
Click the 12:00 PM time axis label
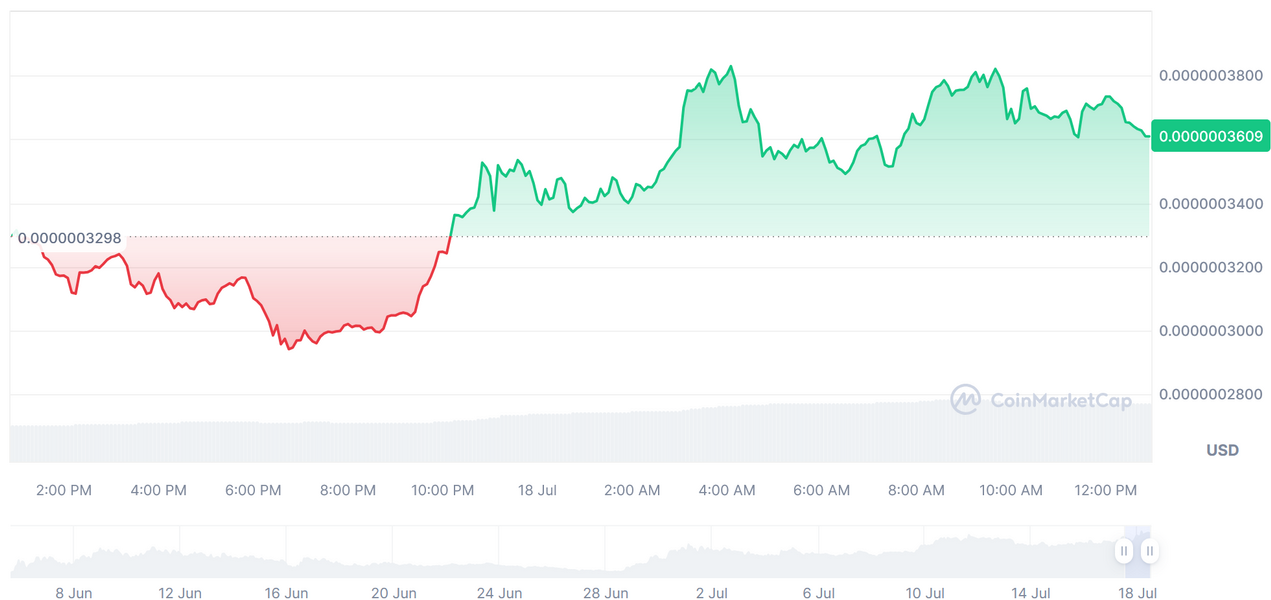point(1105,490)
